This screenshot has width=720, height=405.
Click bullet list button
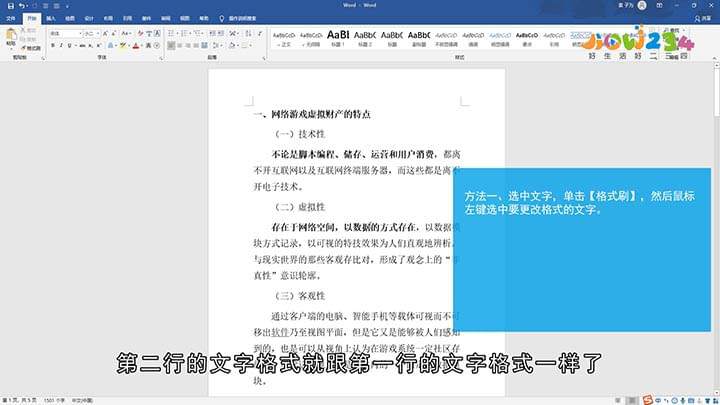click(172, 34)
